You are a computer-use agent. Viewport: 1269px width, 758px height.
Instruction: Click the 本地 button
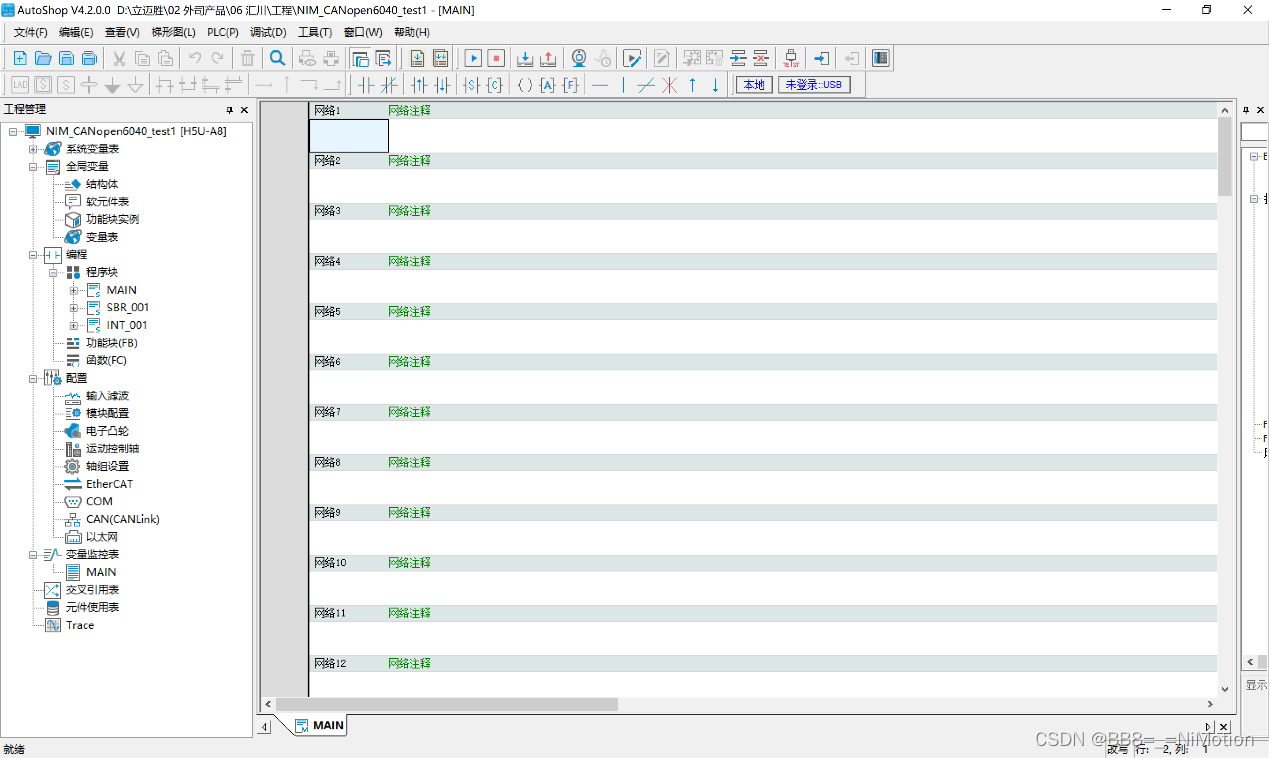[753, 85]
